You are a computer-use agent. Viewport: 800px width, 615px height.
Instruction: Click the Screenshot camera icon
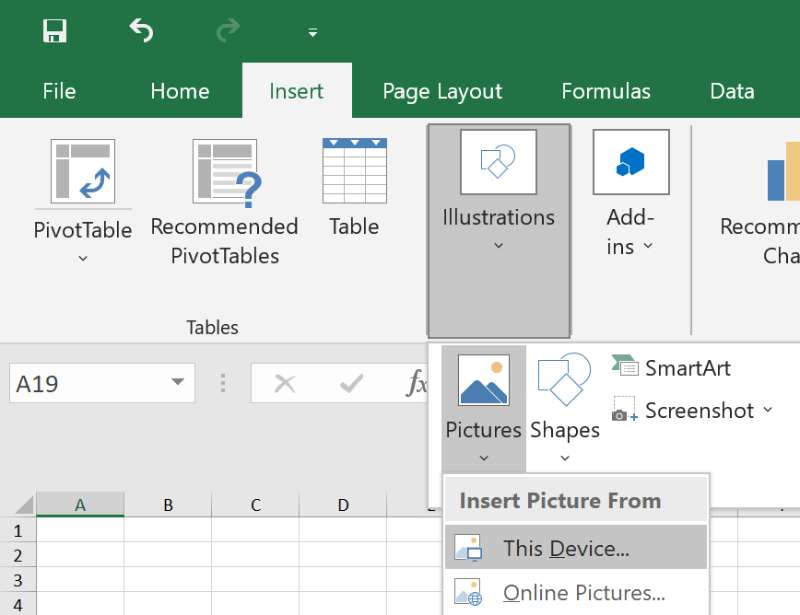click(624, 409)
